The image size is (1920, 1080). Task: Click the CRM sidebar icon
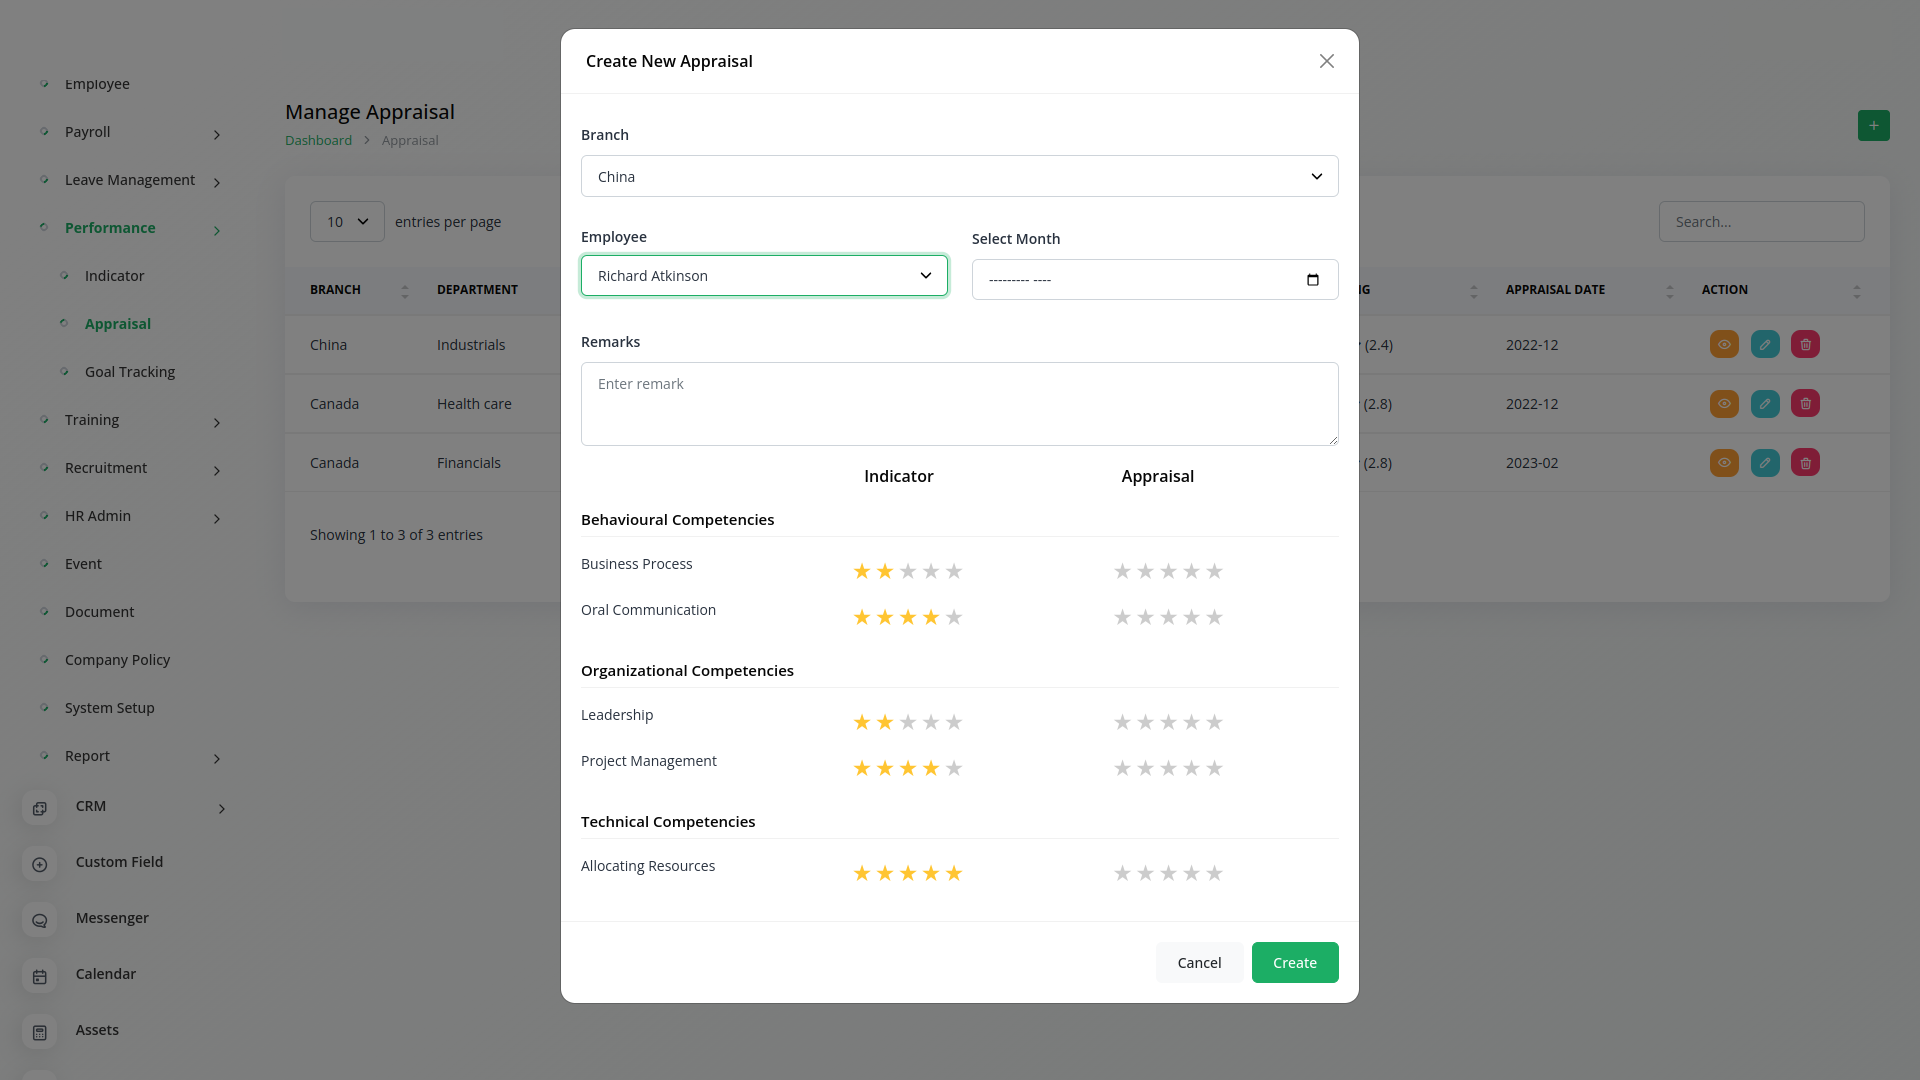tap(40, 808)
